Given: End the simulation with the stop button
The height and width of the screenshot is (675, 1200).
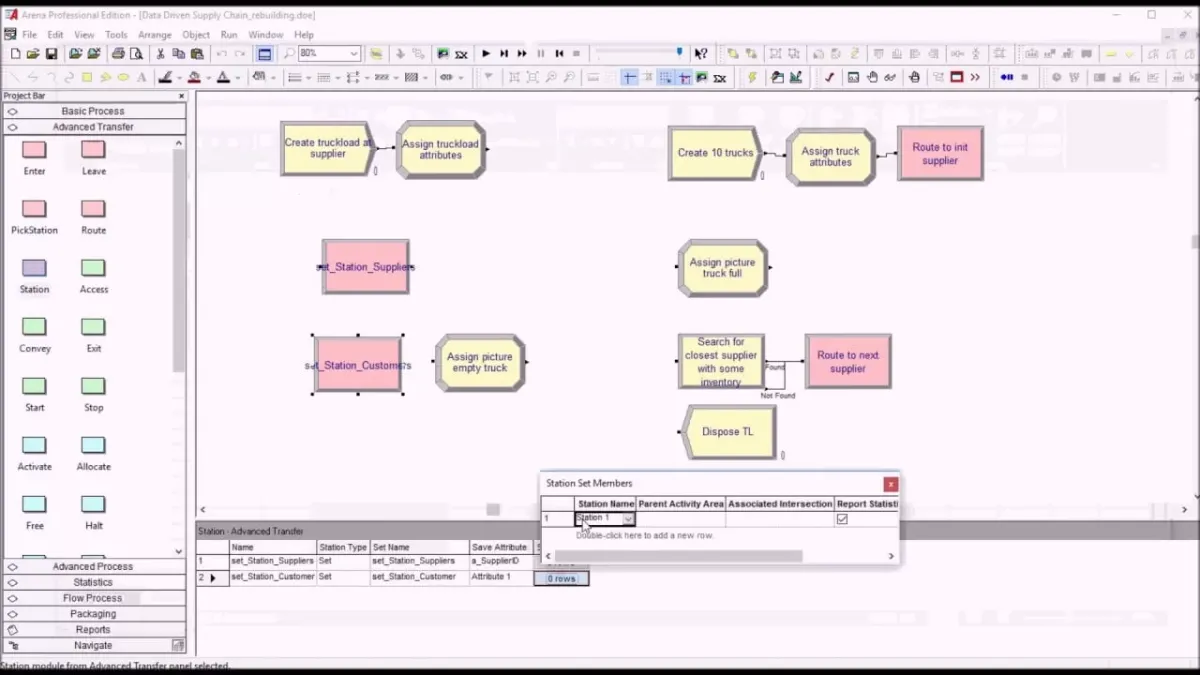Looking at the screenshot, I should point(576,53).
